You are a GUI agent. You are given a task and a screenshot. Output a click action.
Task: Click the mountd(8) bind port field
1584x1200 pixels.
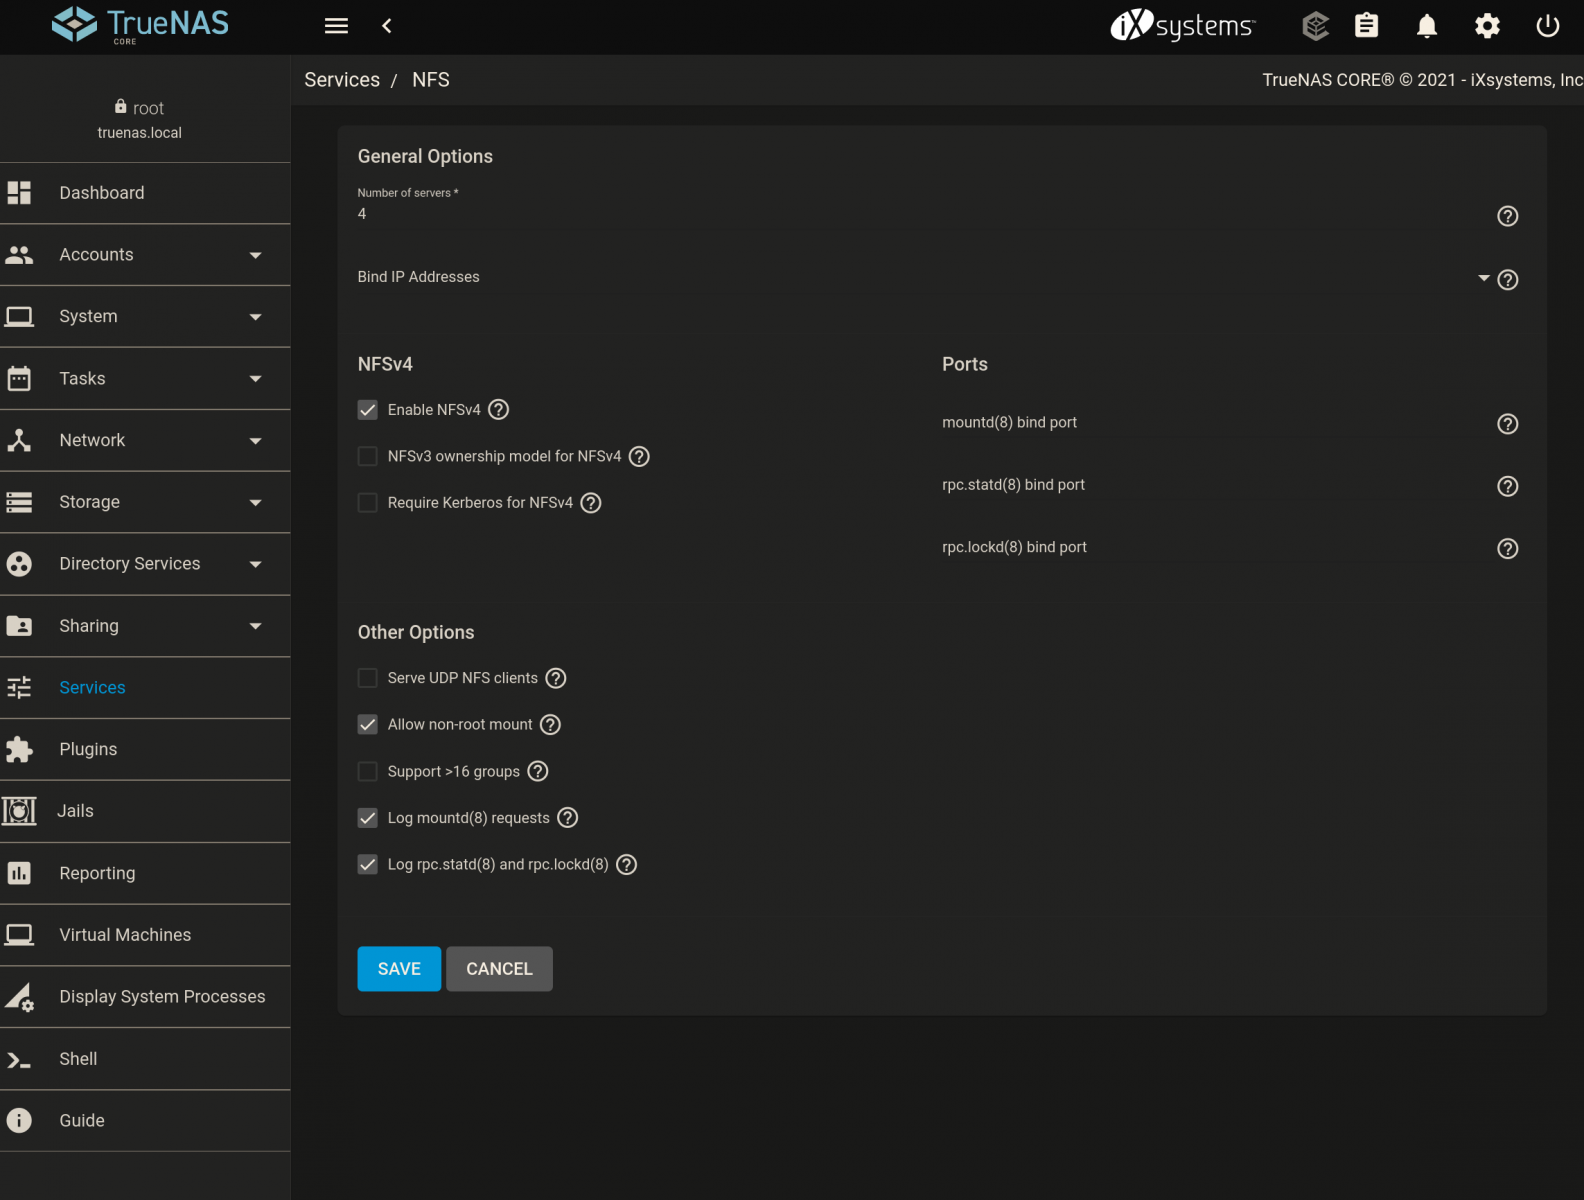[1217, 423]
